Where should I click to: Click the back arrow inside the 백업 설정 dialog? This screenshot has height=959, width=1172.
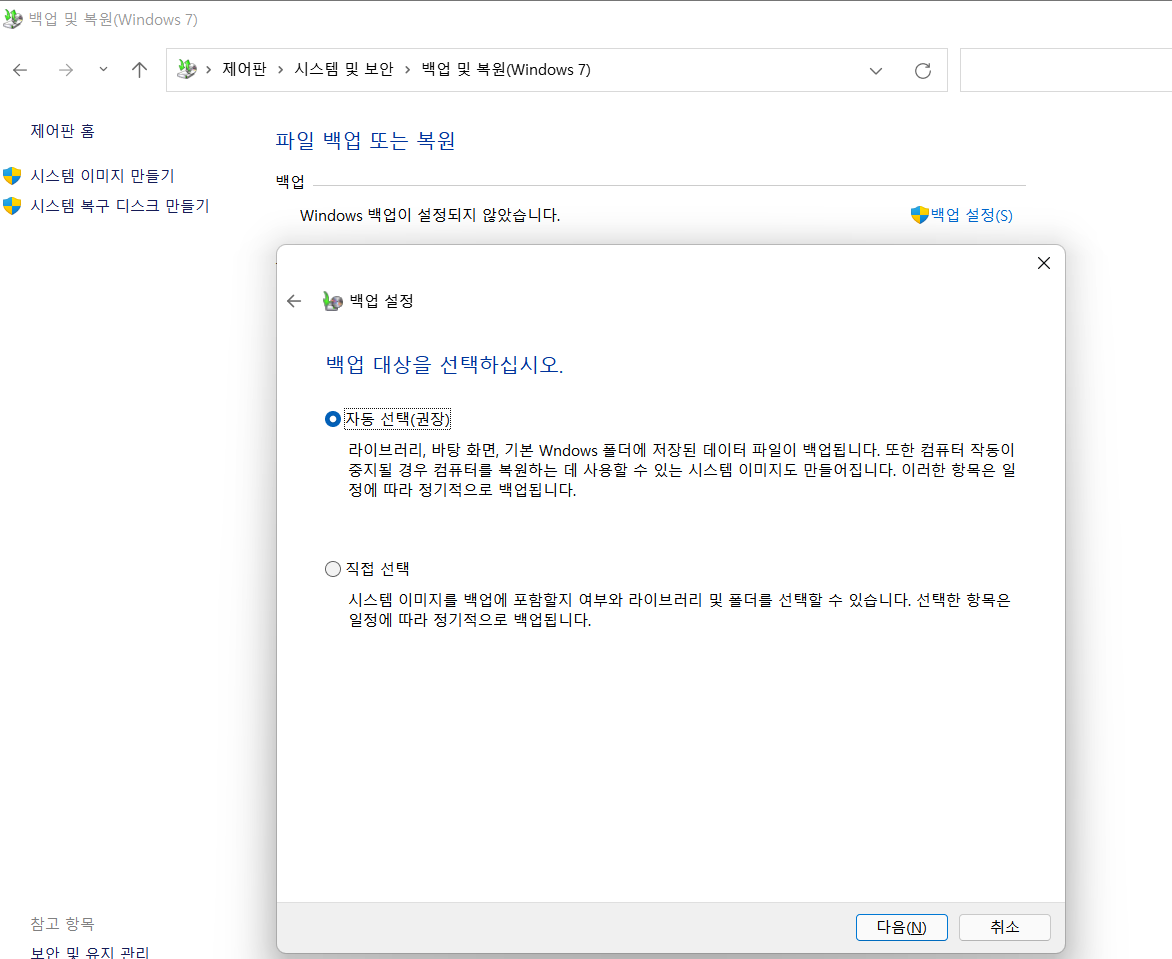(x=293, y=300)
